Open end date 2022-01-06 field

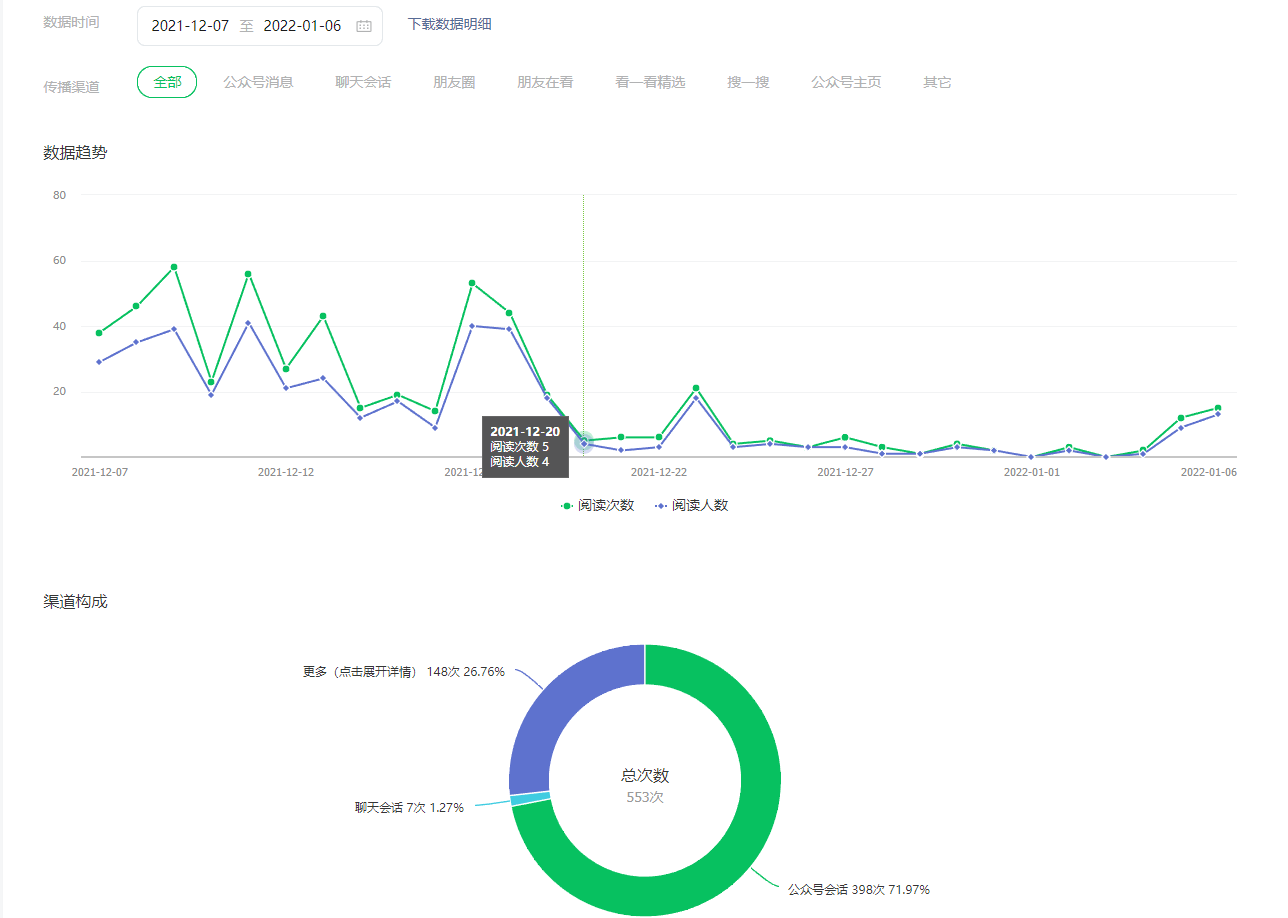coord(302,26)
